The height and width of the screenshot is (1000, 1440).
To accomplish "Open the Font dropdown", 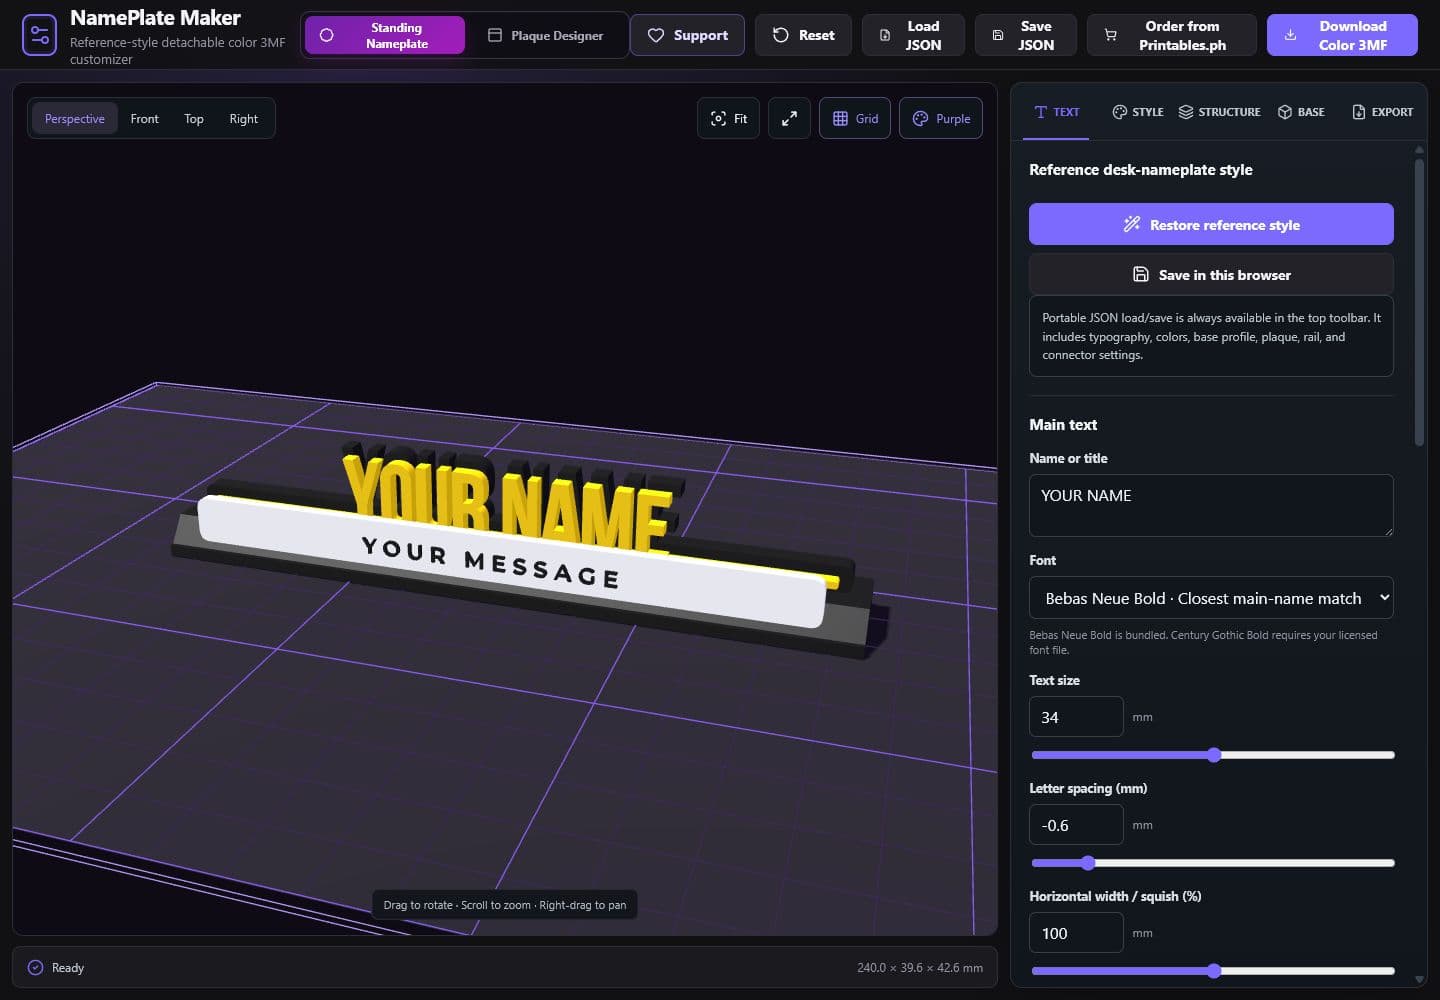I will click(1211, 598).
